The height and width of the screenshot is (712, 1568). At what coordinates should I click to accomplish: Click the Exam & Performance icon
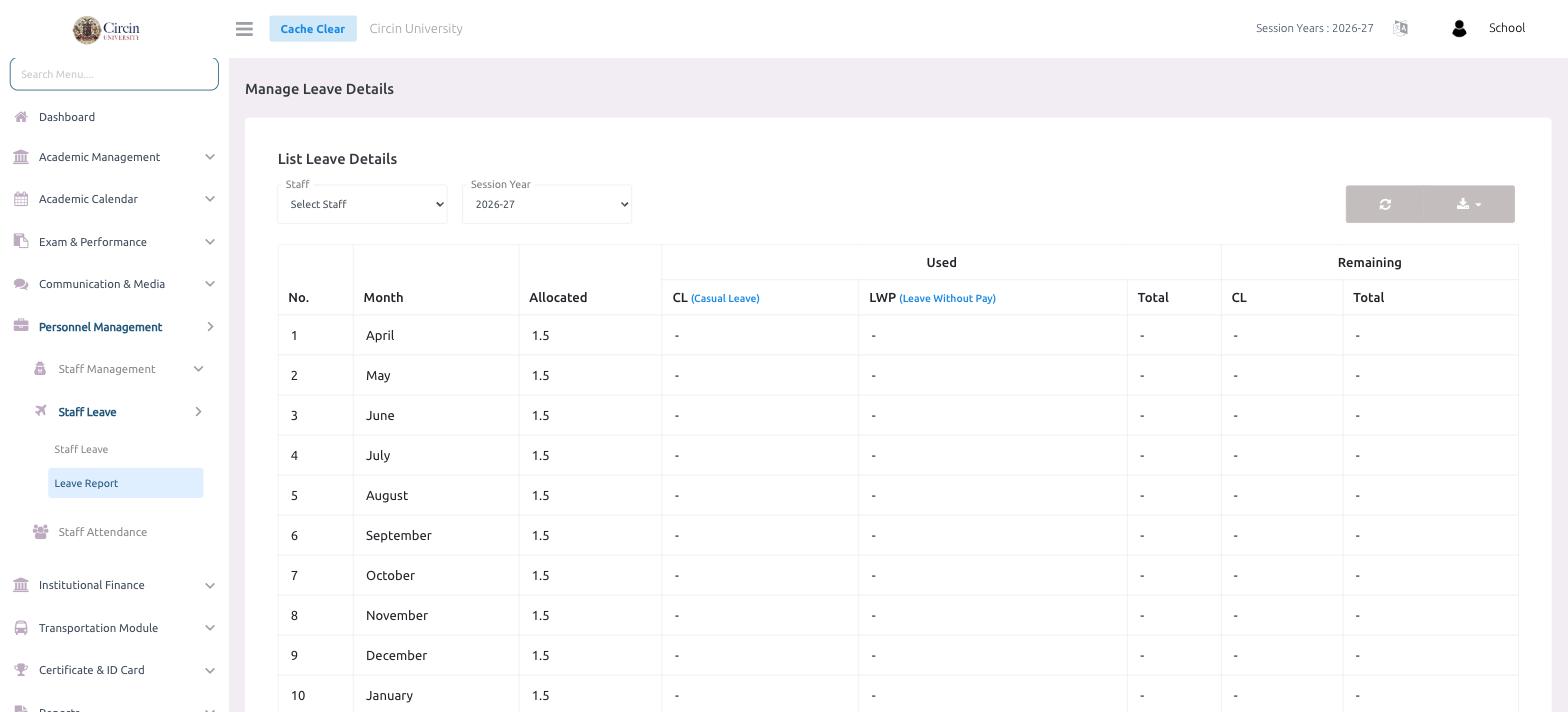[x=21, y=241]
